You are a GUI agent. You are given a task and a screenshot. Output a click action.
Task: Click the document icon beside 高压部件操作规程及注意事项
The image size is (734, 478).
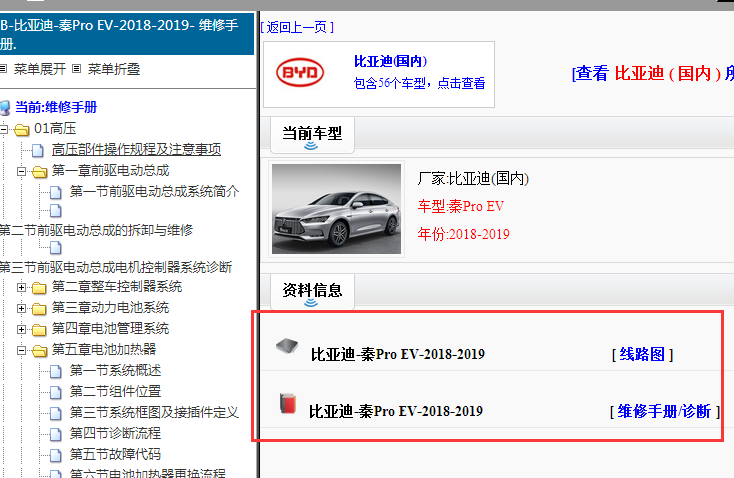pyautogui.click(x=38, y=151)
